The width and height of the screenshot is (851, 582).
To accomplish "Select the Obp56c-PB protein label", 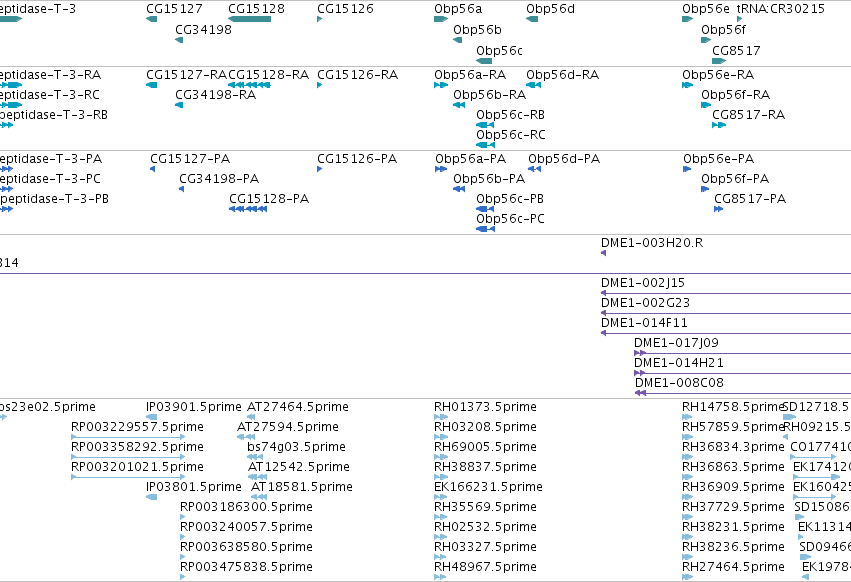I will click(510, 199).
